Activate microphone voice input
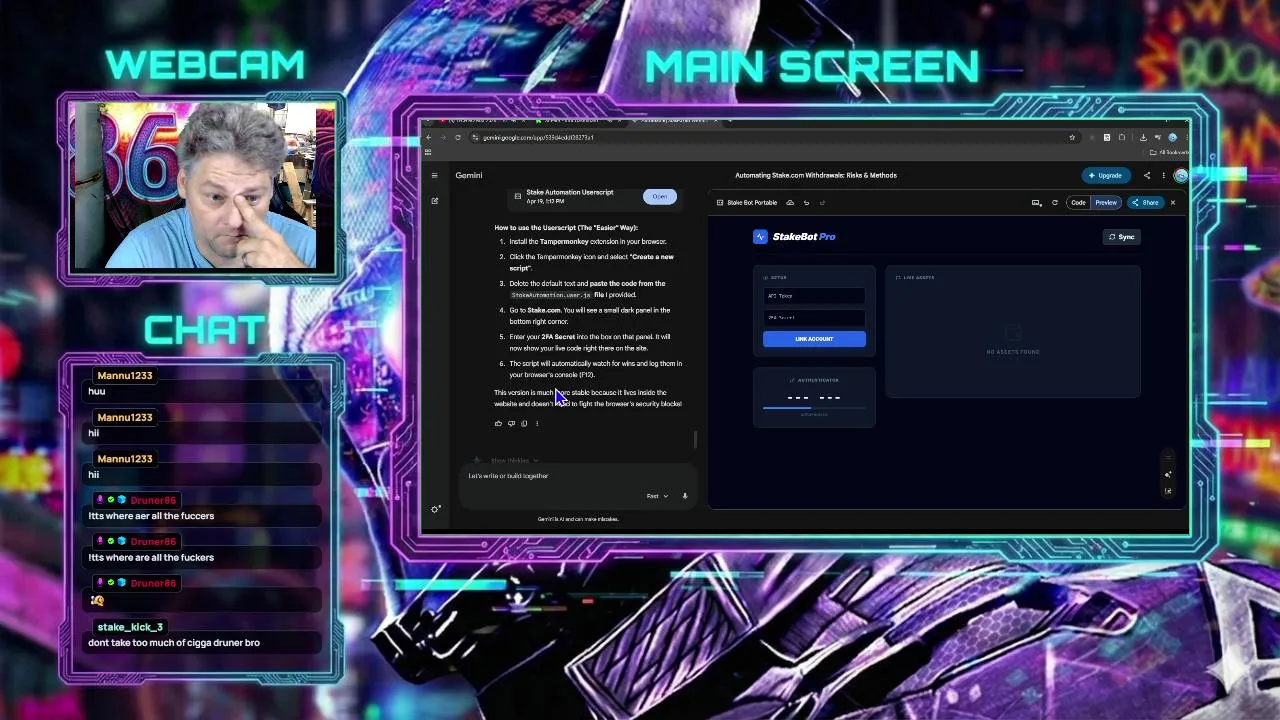 685,496
